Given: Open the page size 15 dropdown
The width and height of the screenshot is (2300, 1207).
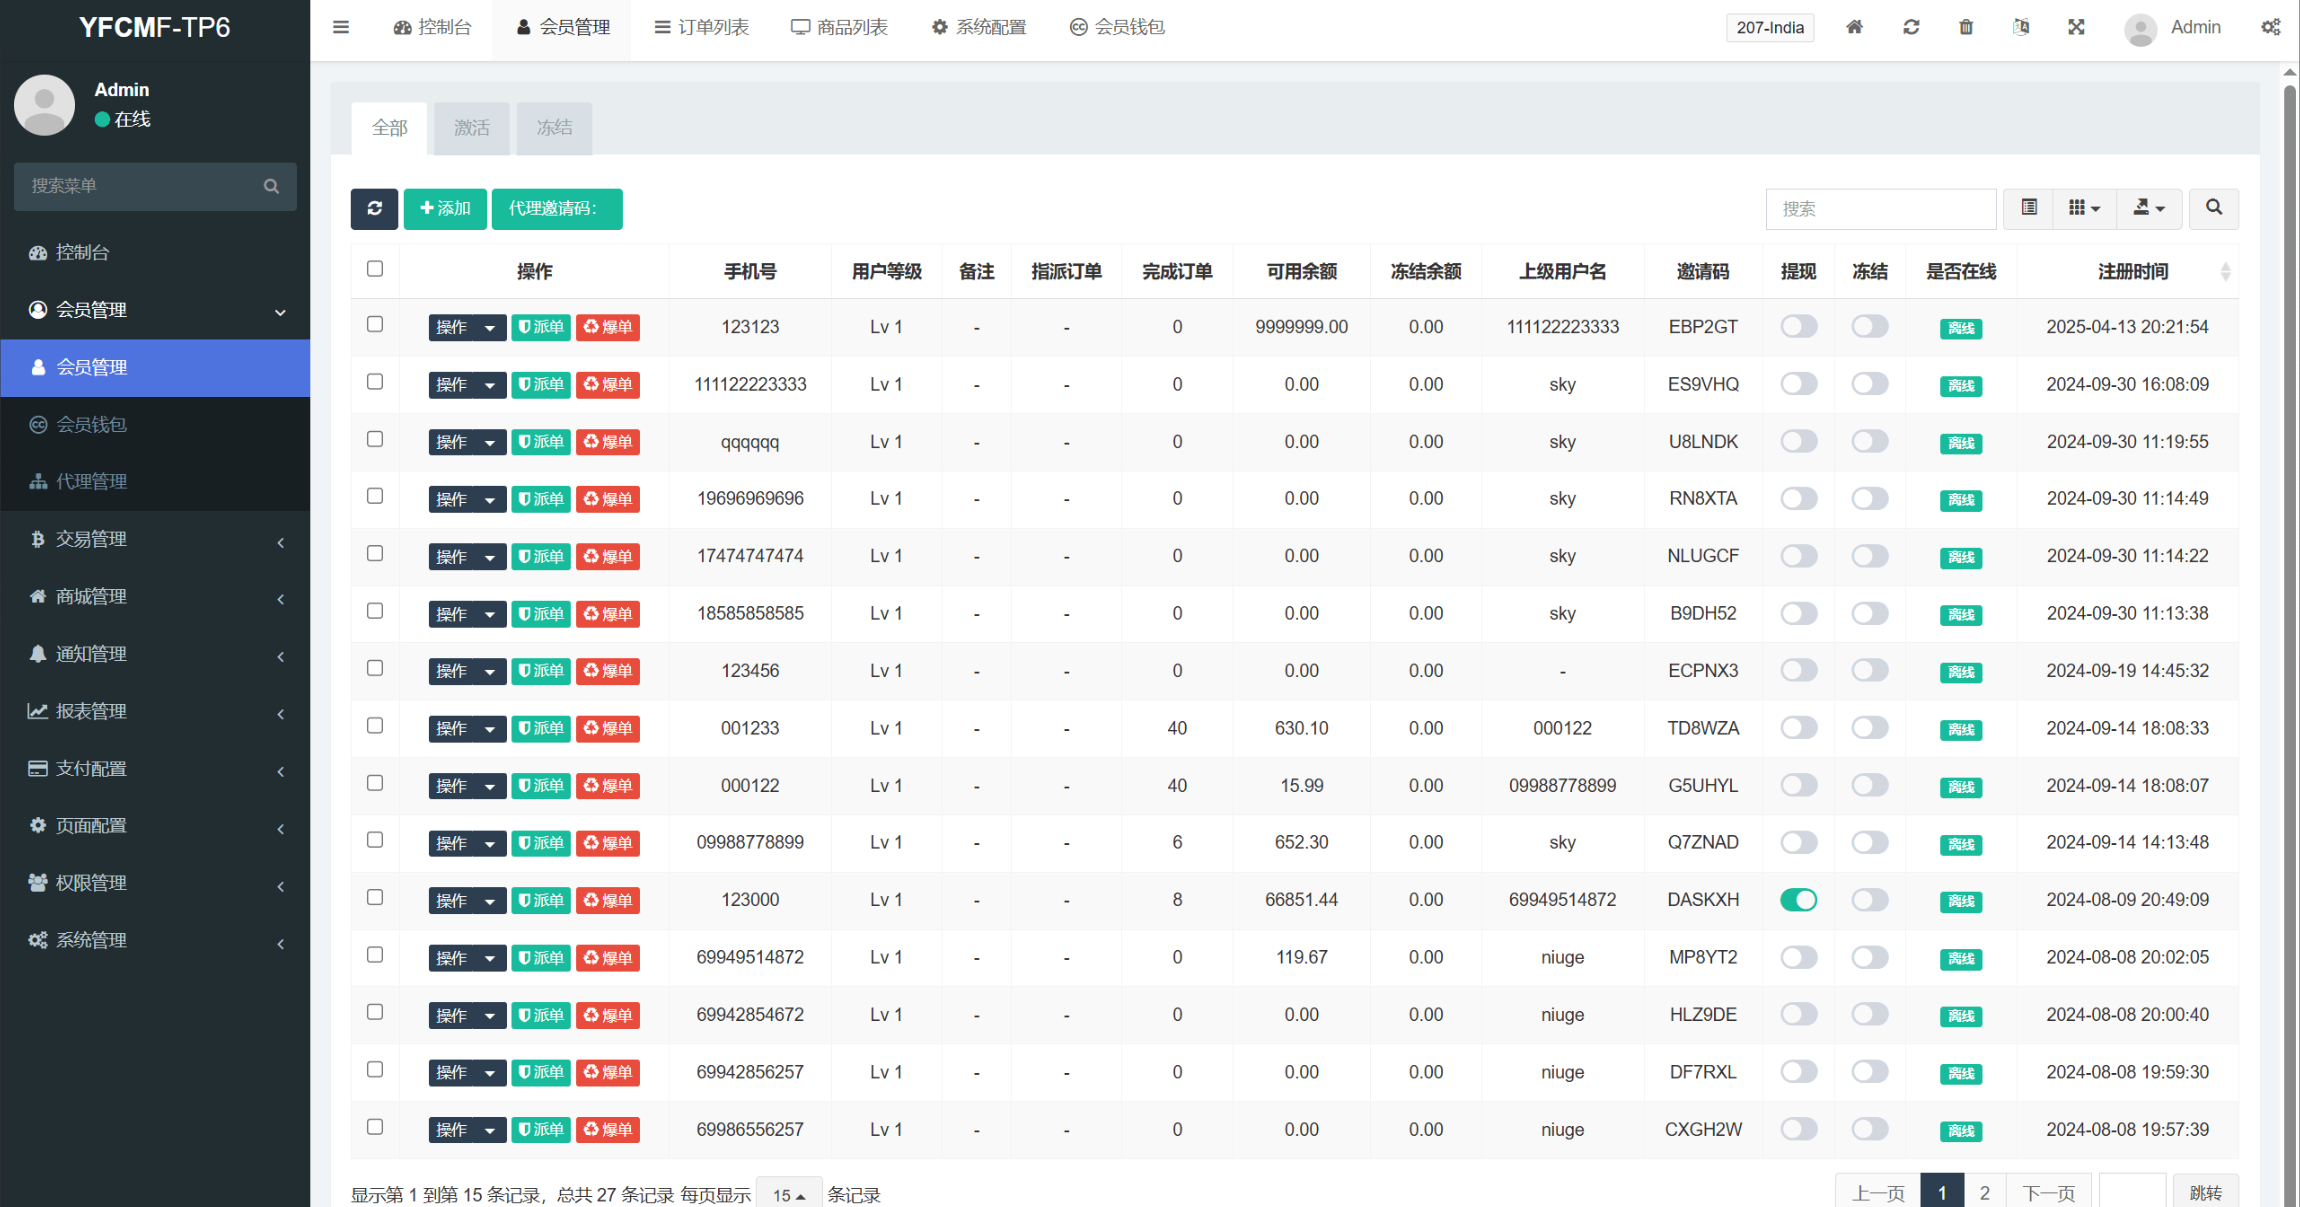Looking at the screenshot, I should coord(789,1195).
